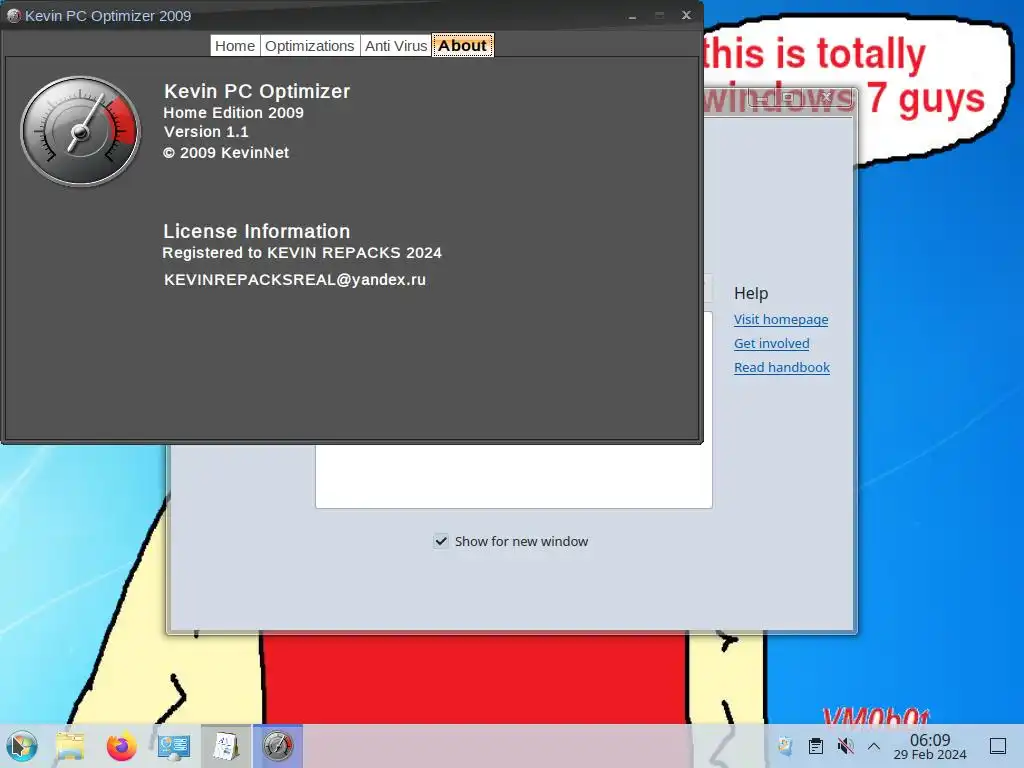The width and height of the screenshot is (1024, 768).
Task: Launch Firefox from the taskbar
Action: (121, 746)
